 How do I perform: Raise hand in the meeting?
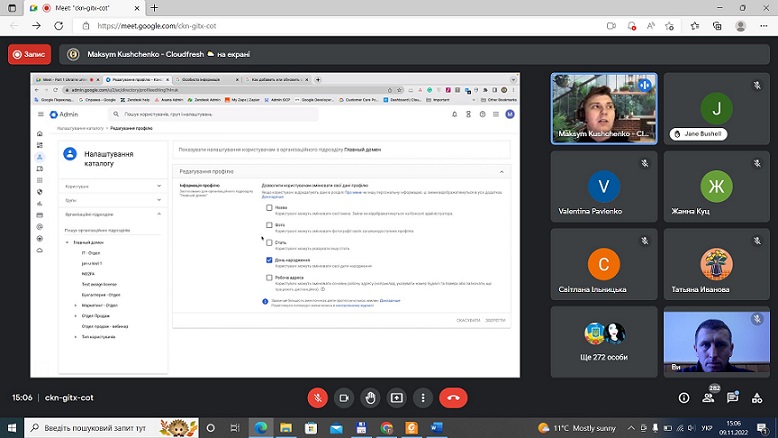click(x=370, y=398)
